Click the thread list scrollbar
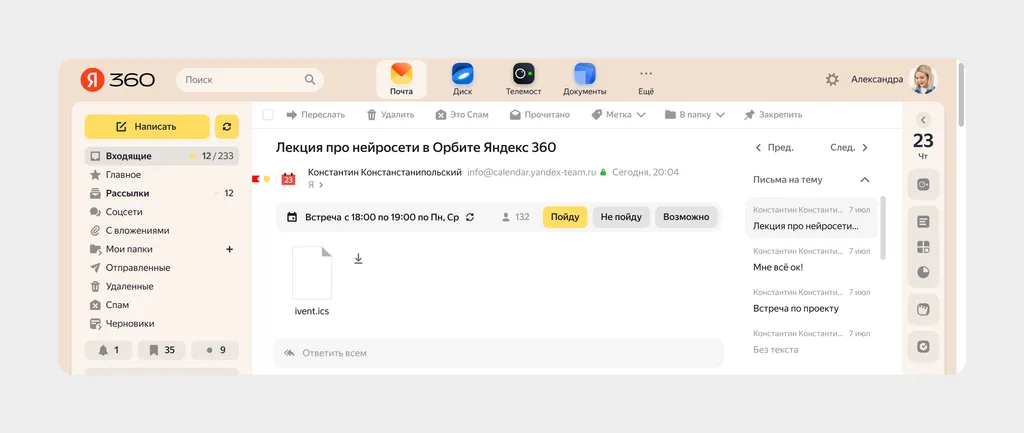The image size is (1024, 433). [x=883, y=228]
